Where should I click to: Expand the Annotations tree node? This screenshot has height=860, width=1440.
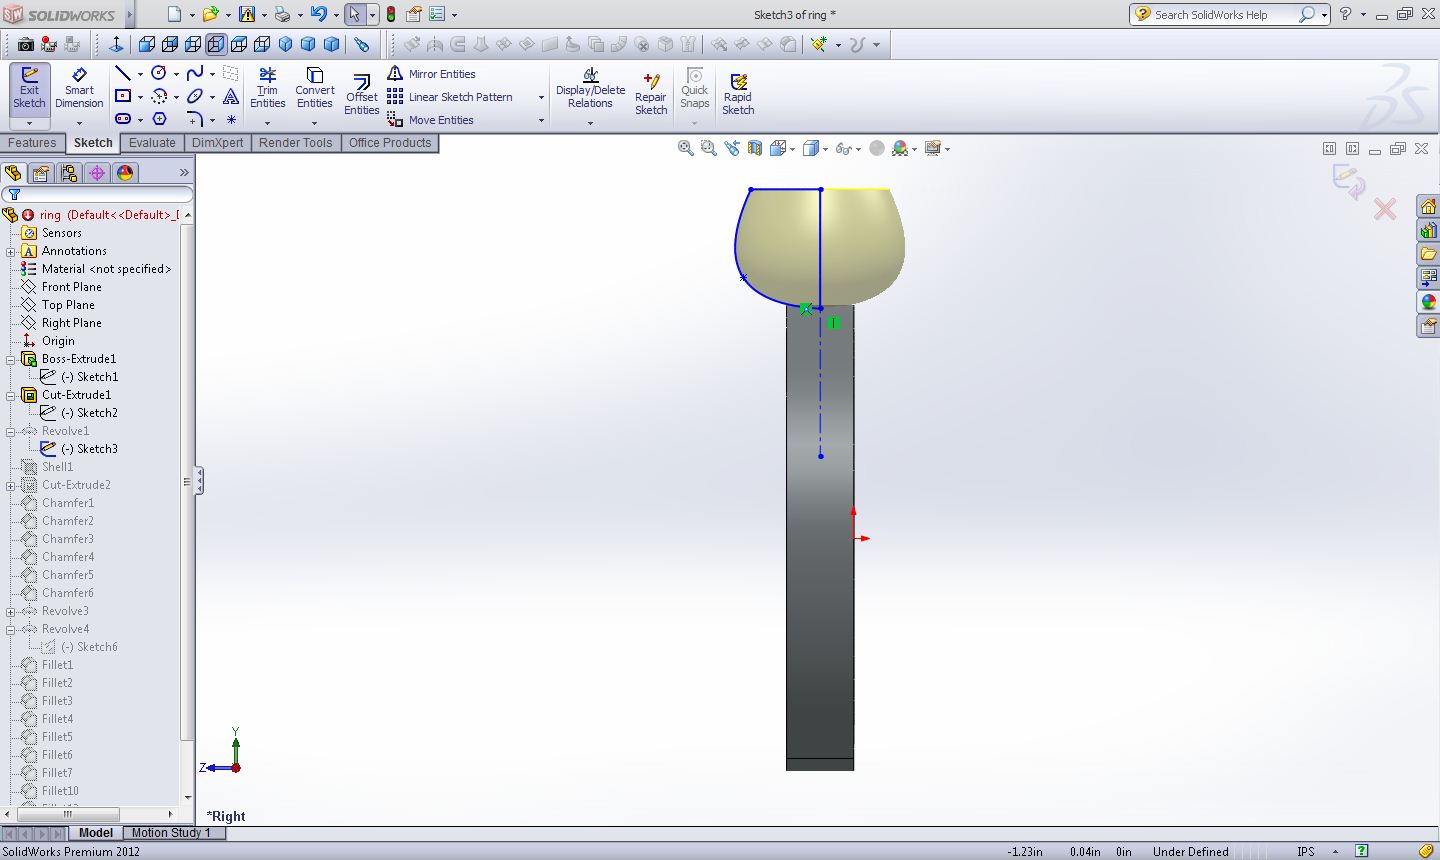pos(11,251)
